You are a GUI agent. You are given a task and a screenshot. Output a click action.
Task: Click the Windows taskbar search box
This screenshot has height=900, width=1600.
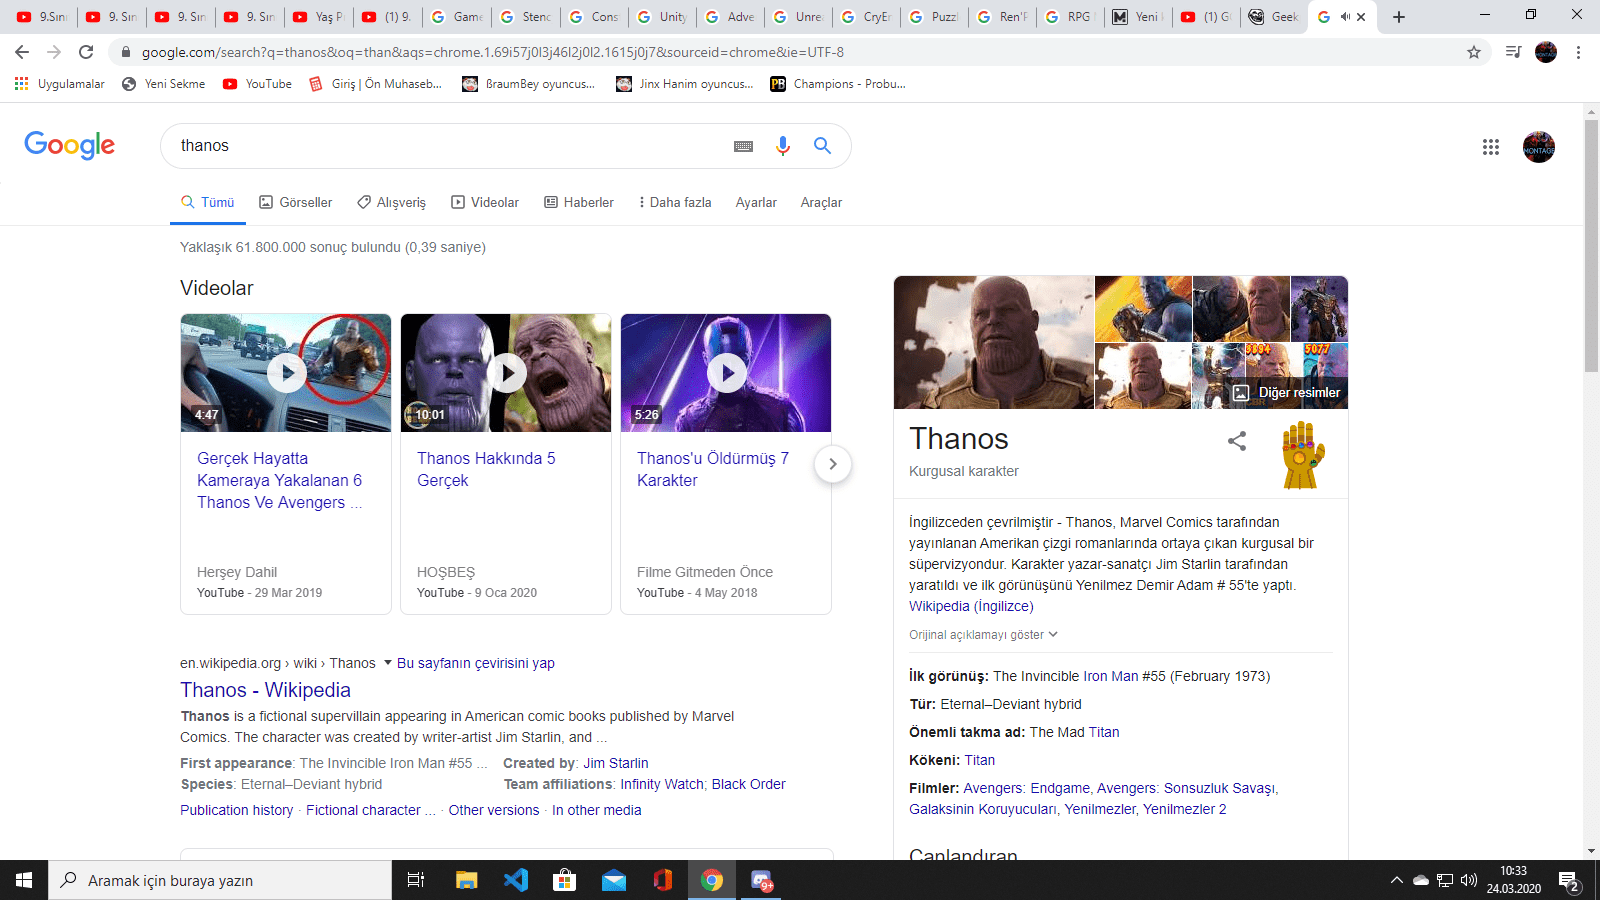click(x=220, y=880)
